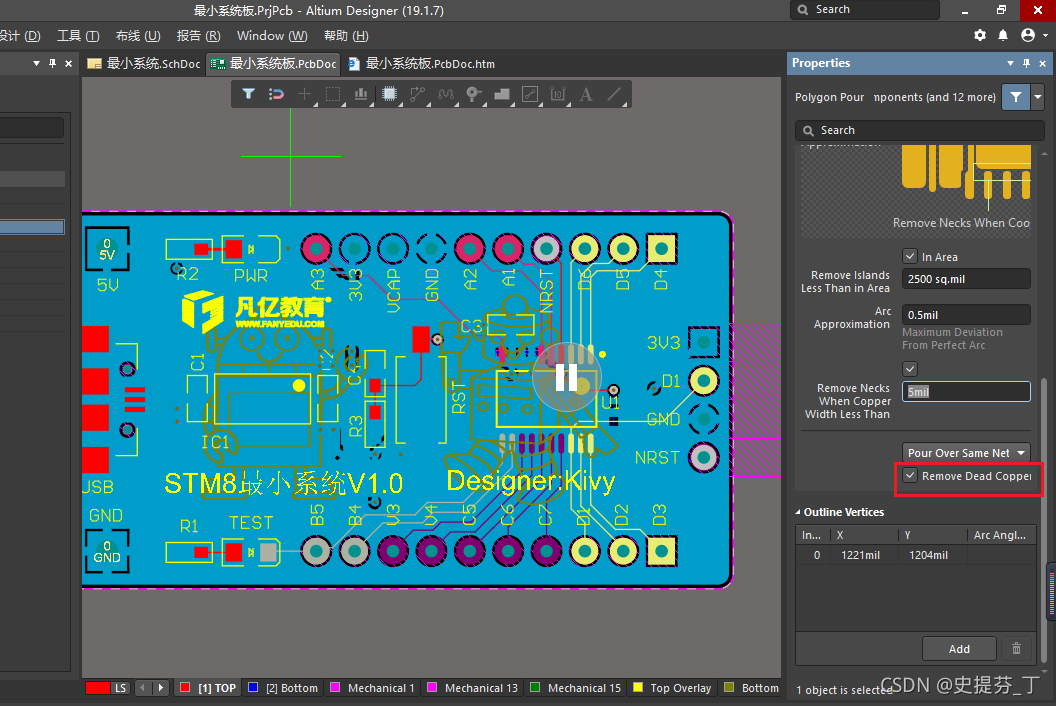Open filter options dropdown arrow
Viewport: 1056px width, 706px height.
(x=1038, y=97)
